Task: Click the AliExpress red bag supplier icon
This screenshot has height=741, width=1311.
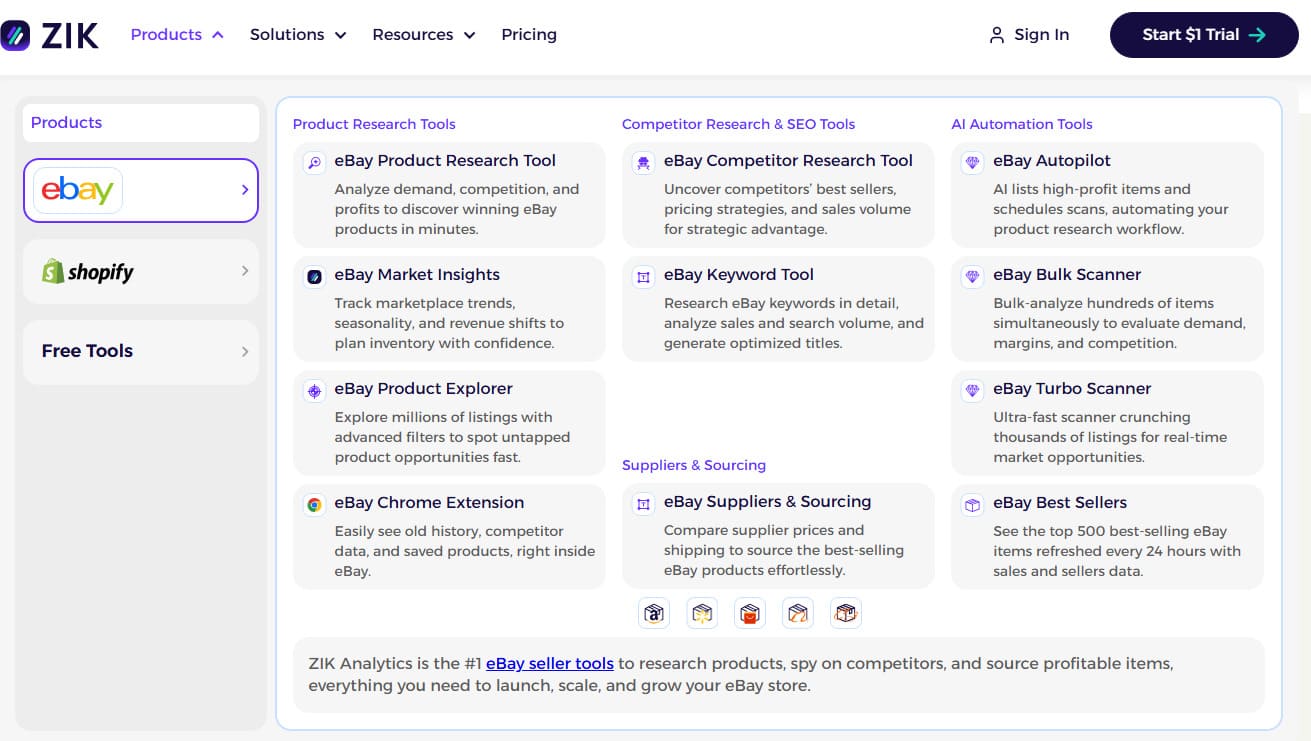Action: tap(750, 613)
